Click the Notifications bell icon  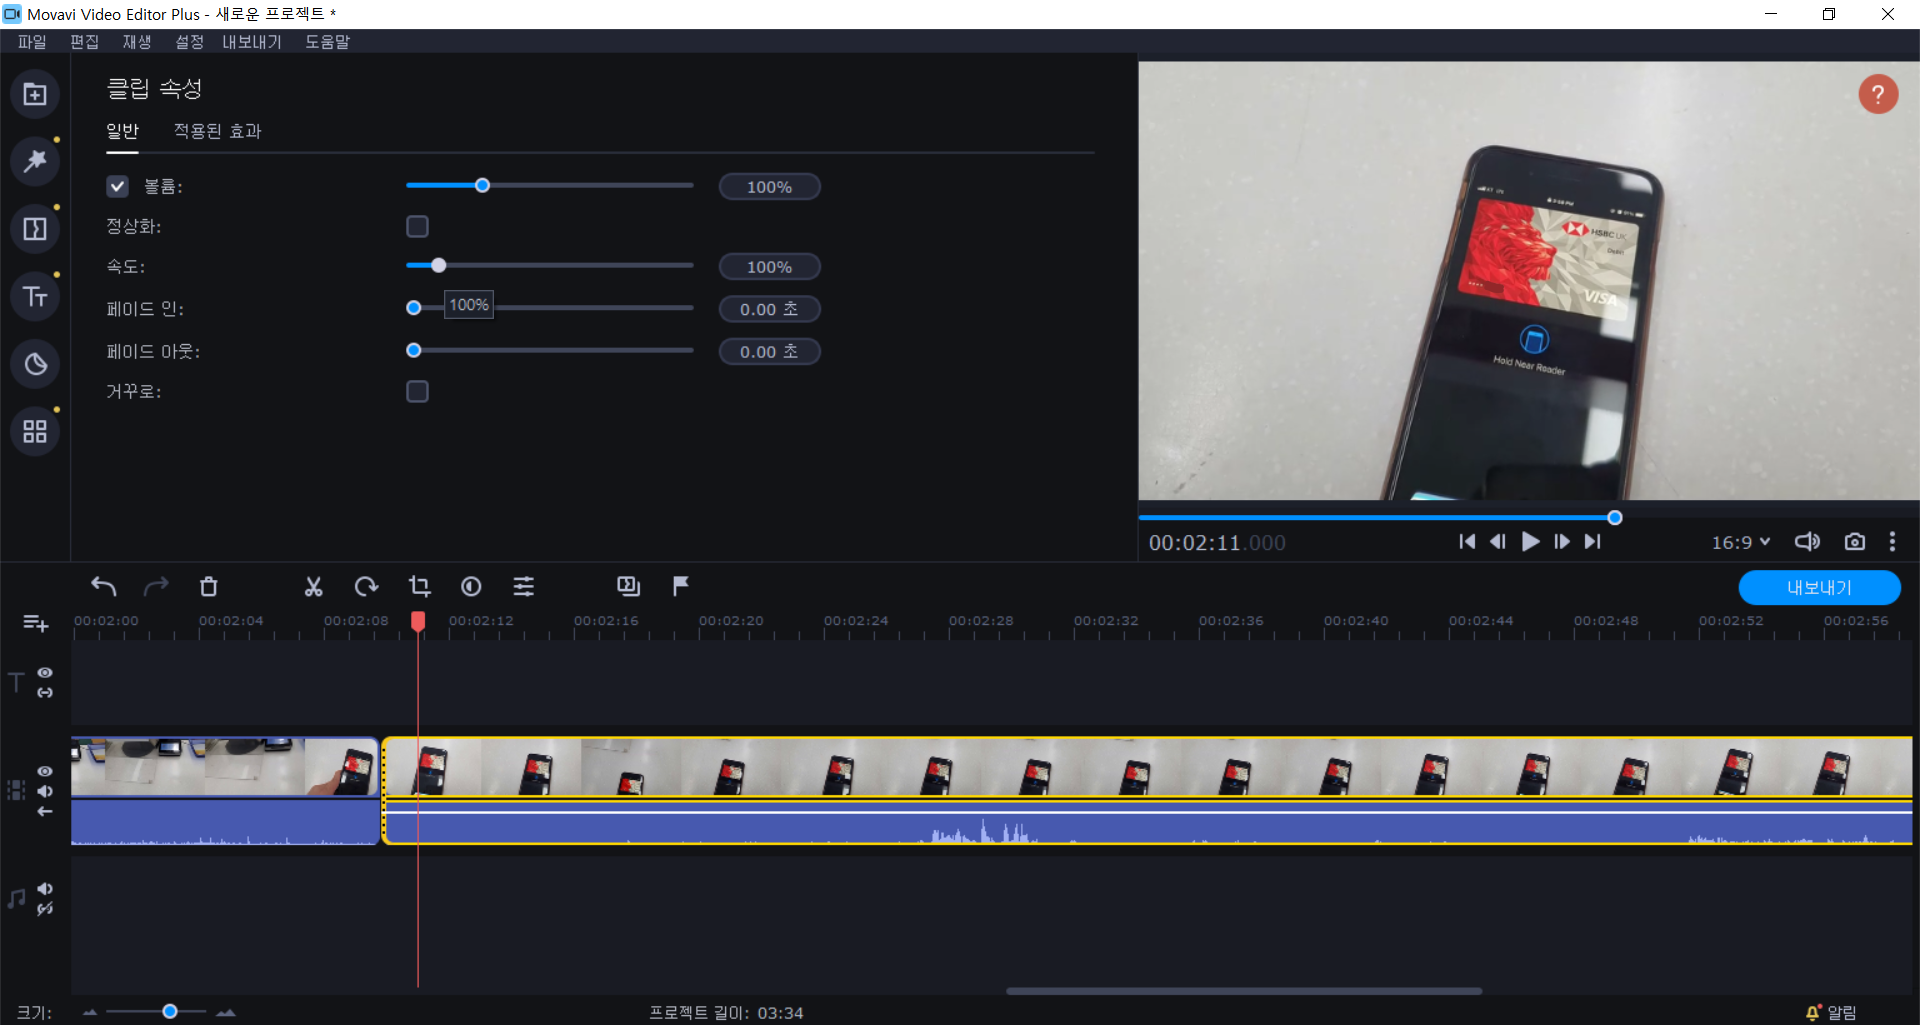click(1813, 1012)
